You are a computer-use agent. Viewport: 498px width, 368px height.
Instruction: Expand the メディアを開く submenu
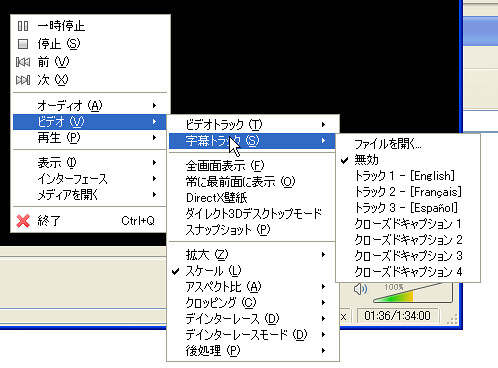89,195
